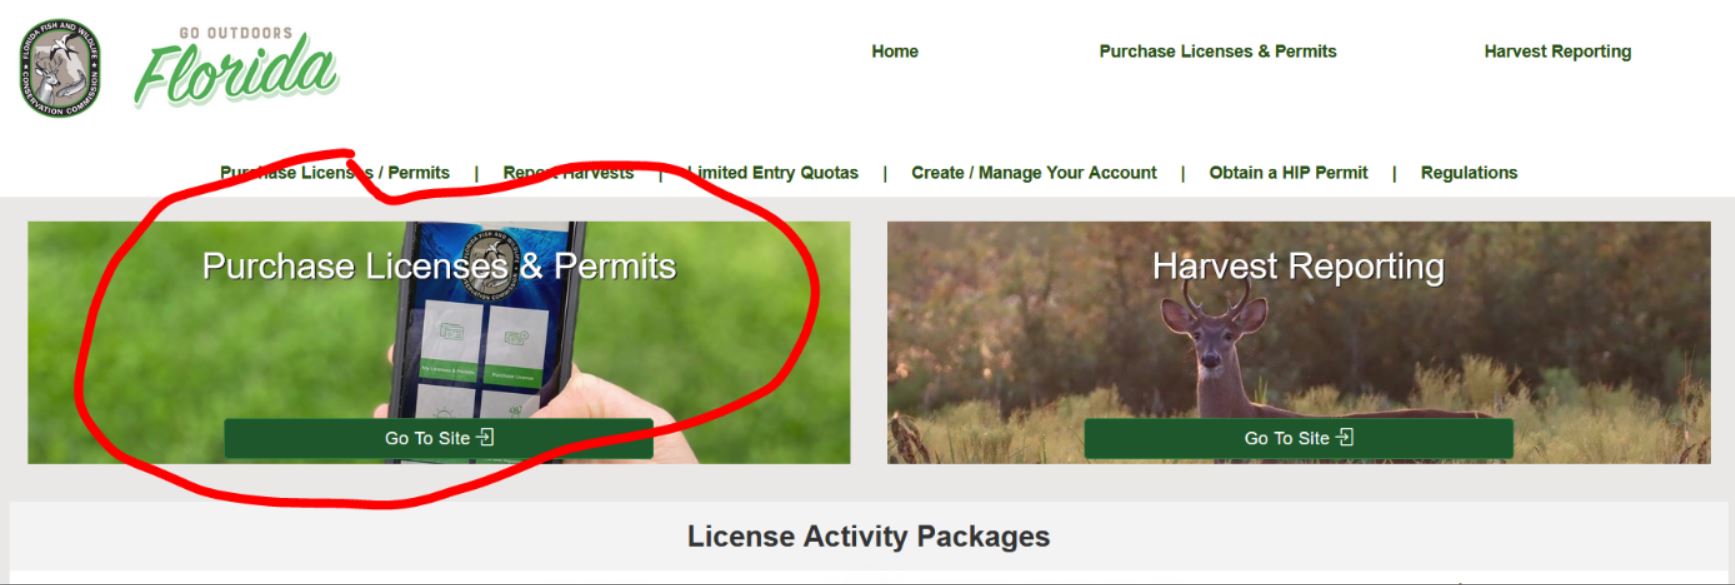Click the exit-arrow icon on Purchase Go To Site

[485, 437]
